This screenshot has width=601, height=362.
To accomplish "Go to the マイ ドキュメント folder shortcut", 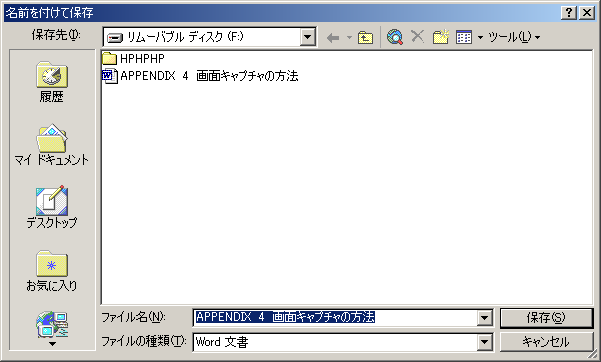I will [52, 145].
